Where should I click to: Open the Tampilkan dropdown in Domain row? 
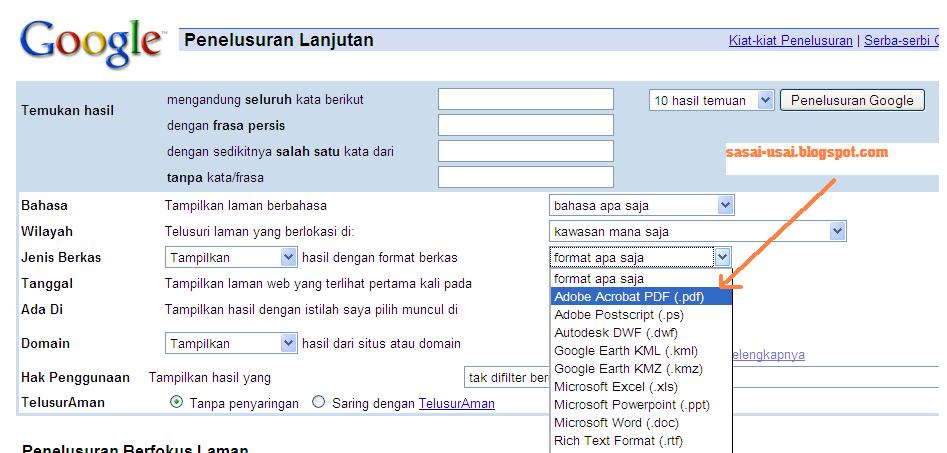(231, 344)
